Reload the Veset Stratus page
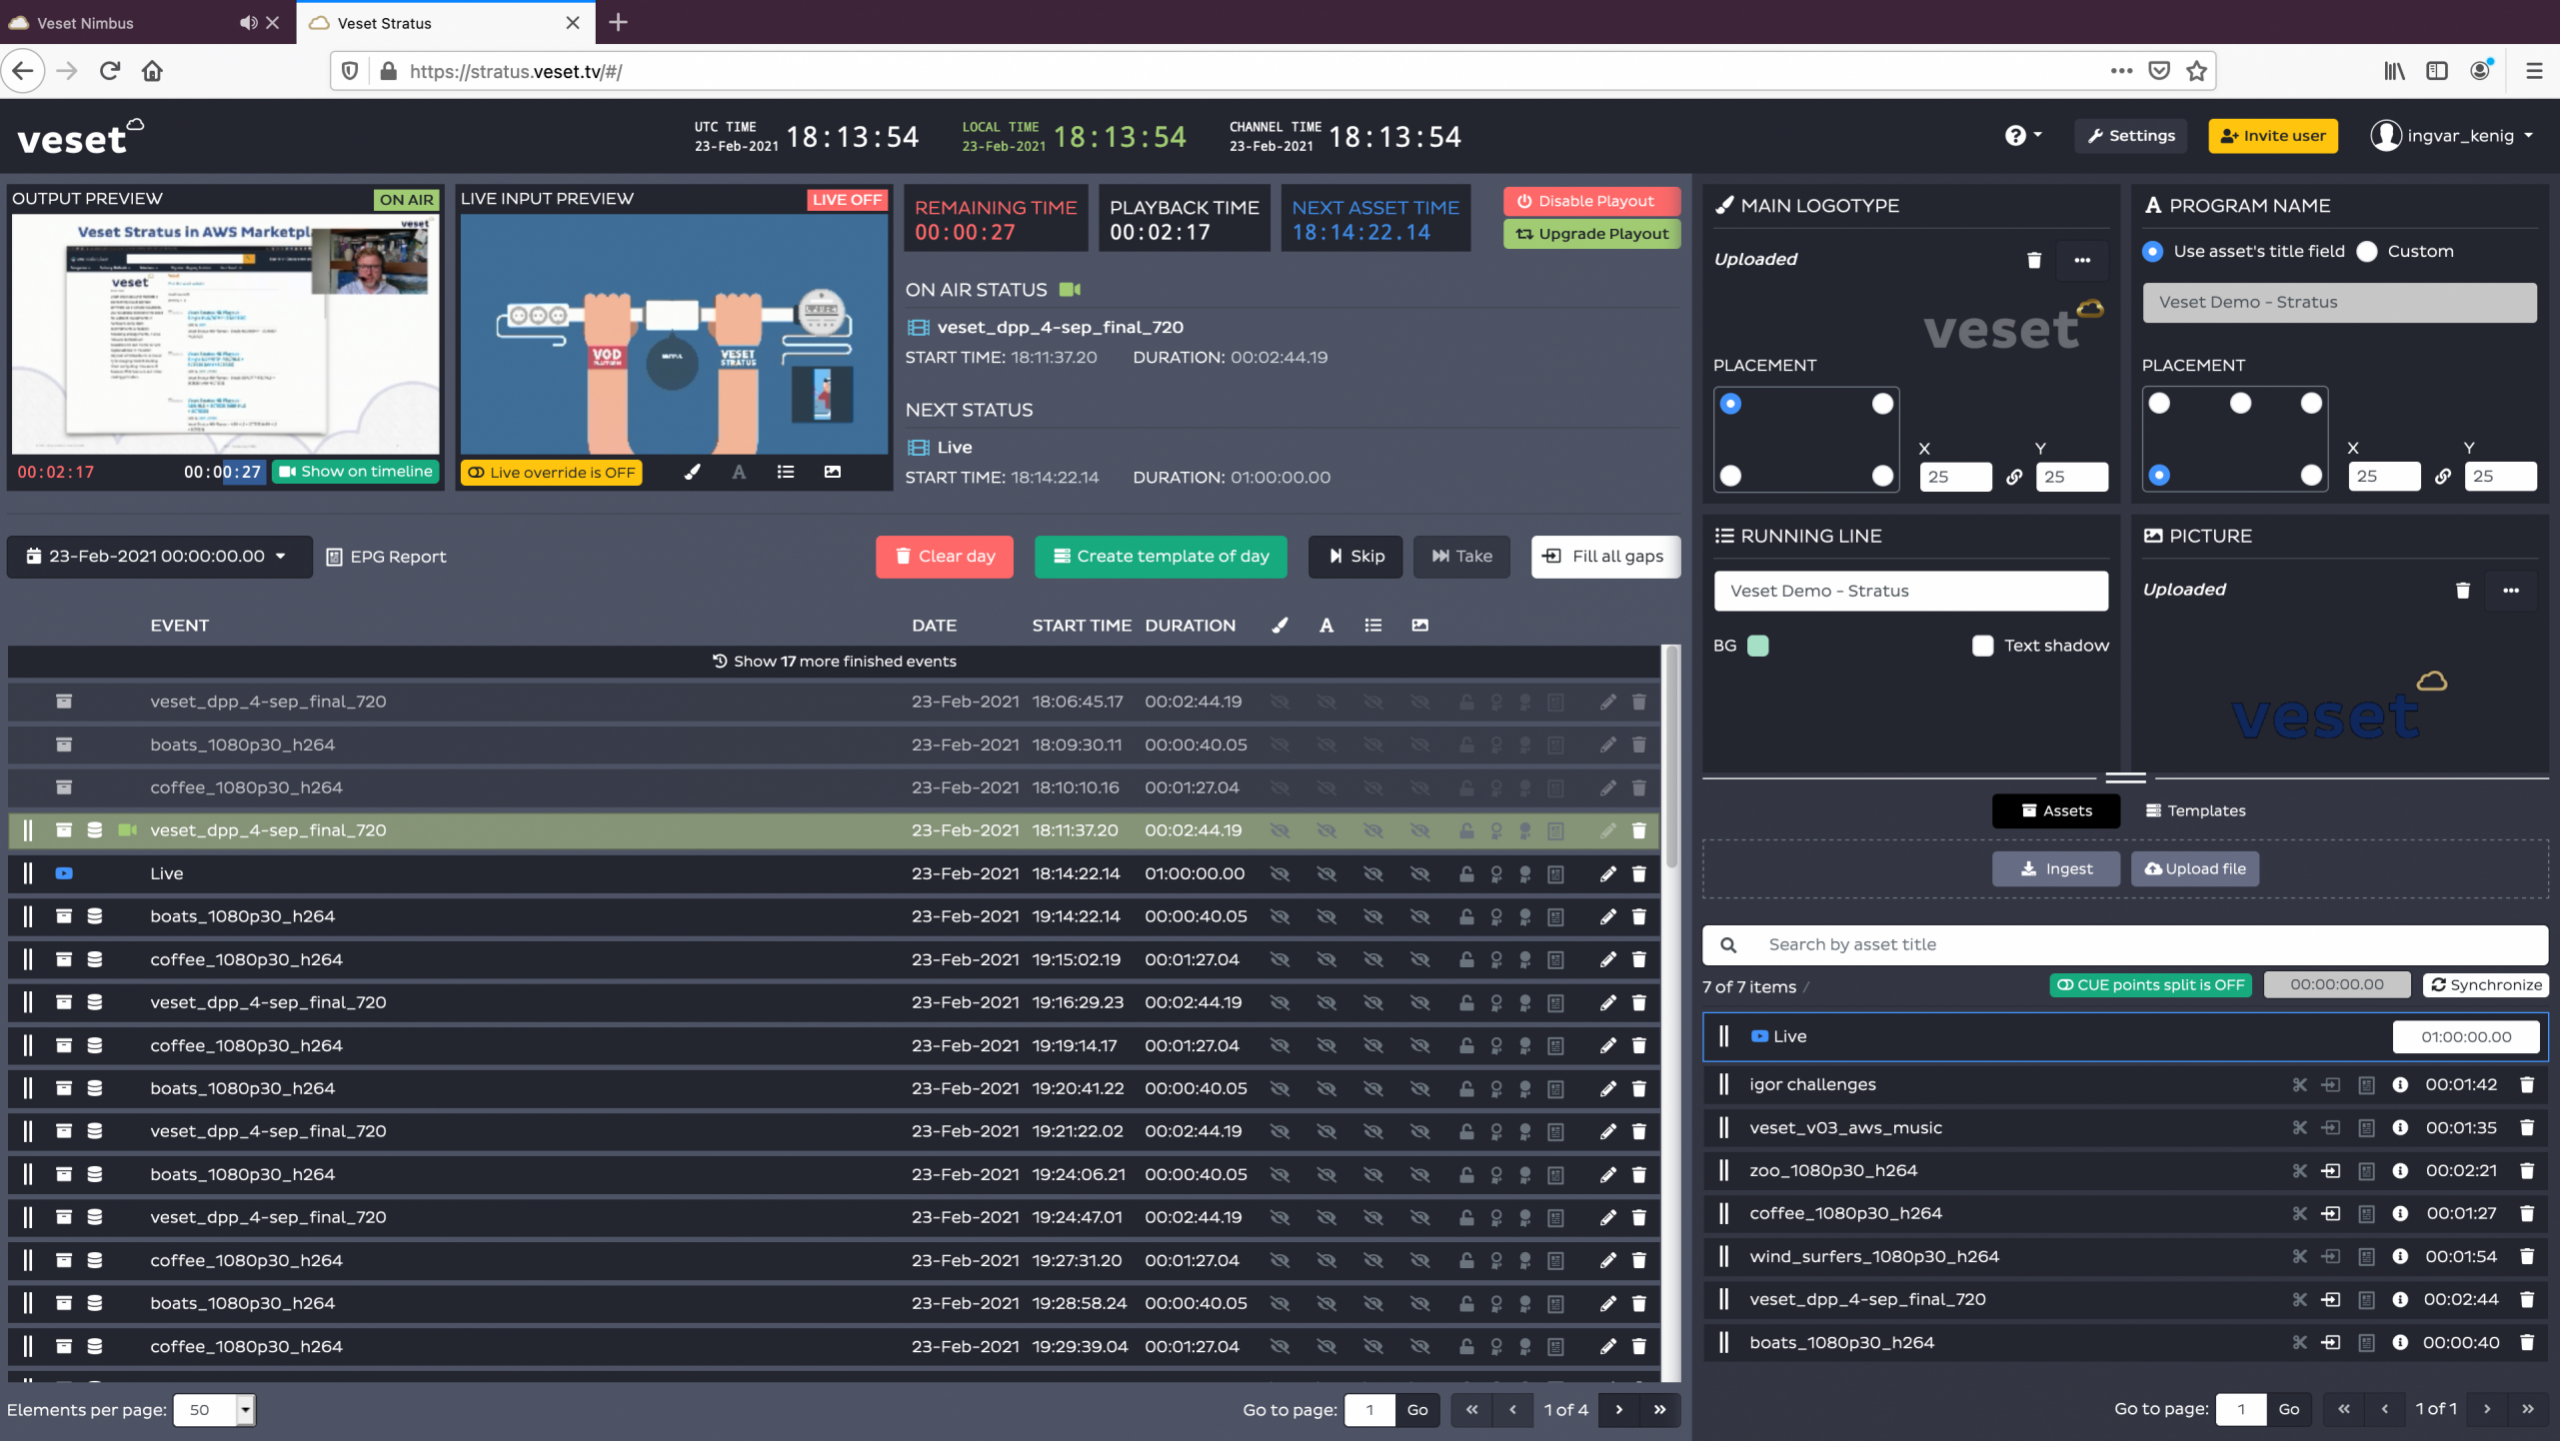The height and width of the screenshot is (1441, 2560). pyautogui.click(x=110, y=71)
